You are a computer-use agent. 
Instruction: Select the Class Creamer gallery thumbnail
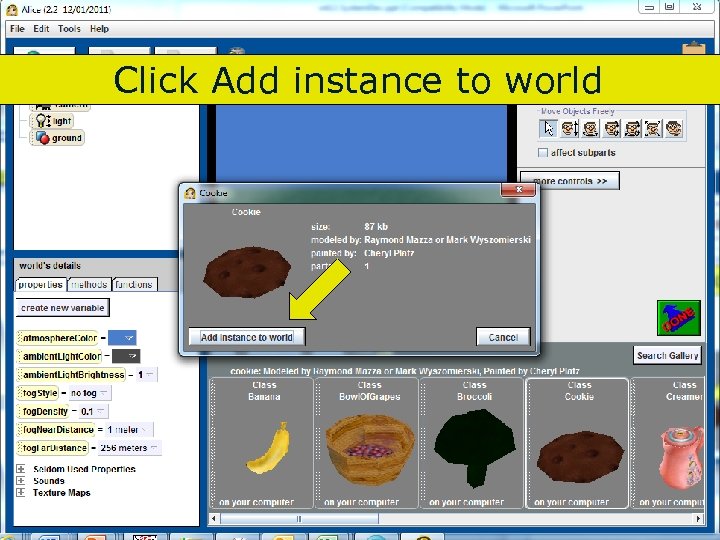pyautogui.click(x=668, y=444)
